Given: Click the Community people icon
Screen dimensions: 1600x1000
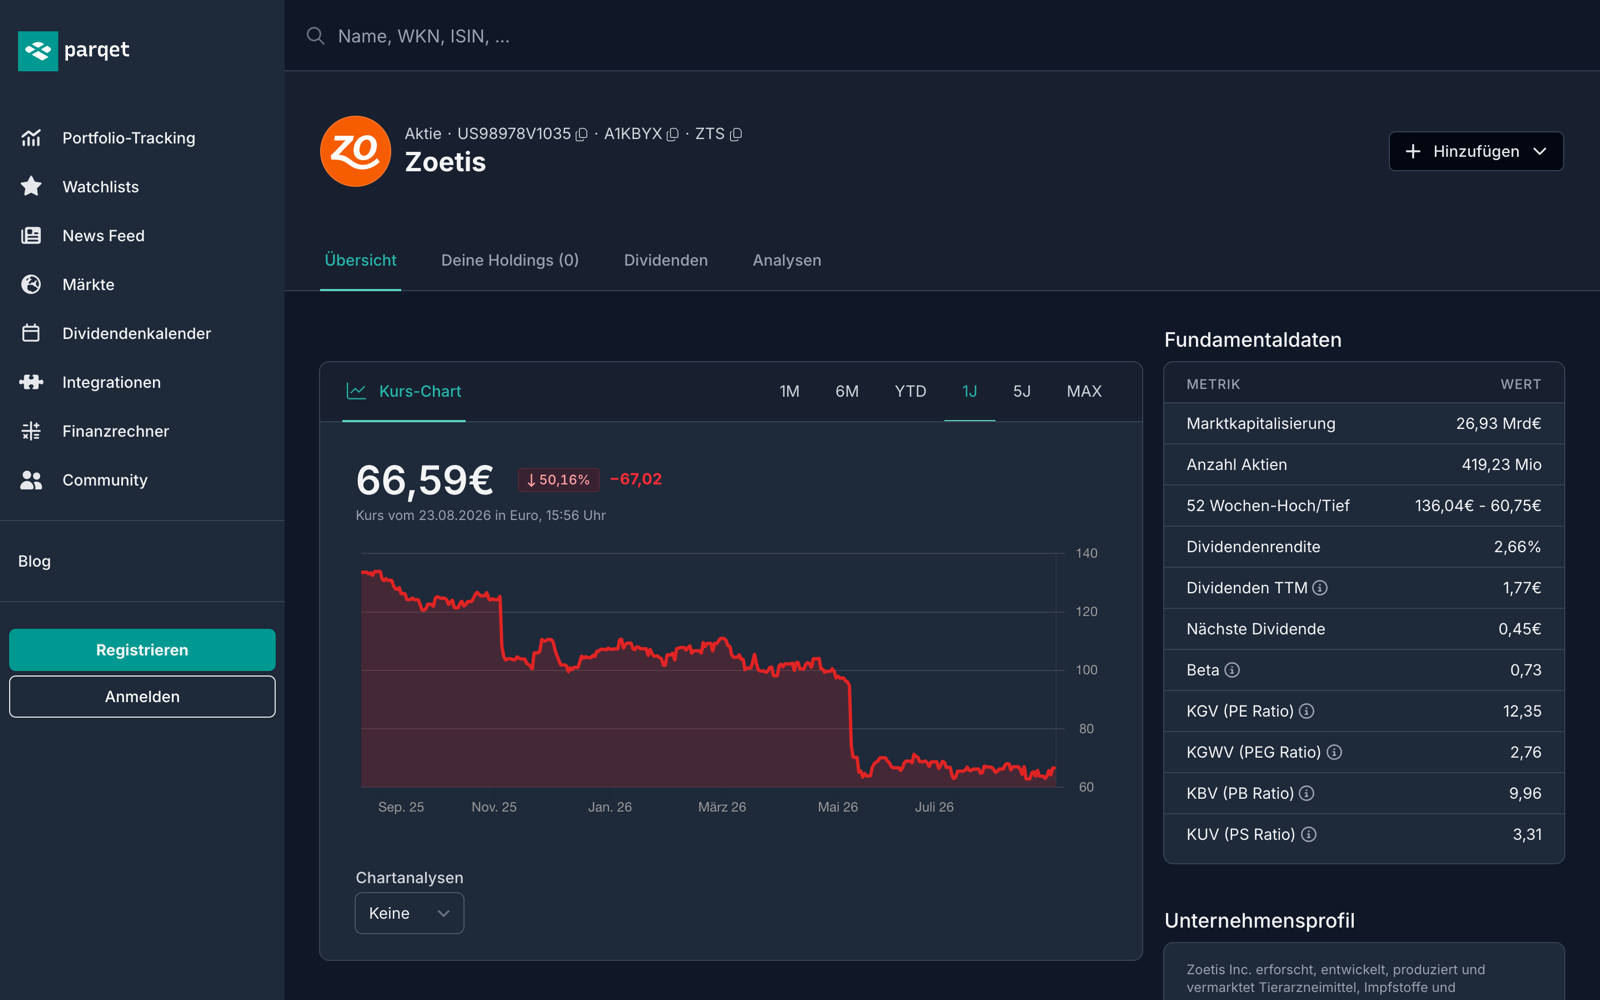Looking at the screenshot, I should [x=31, y=480].
